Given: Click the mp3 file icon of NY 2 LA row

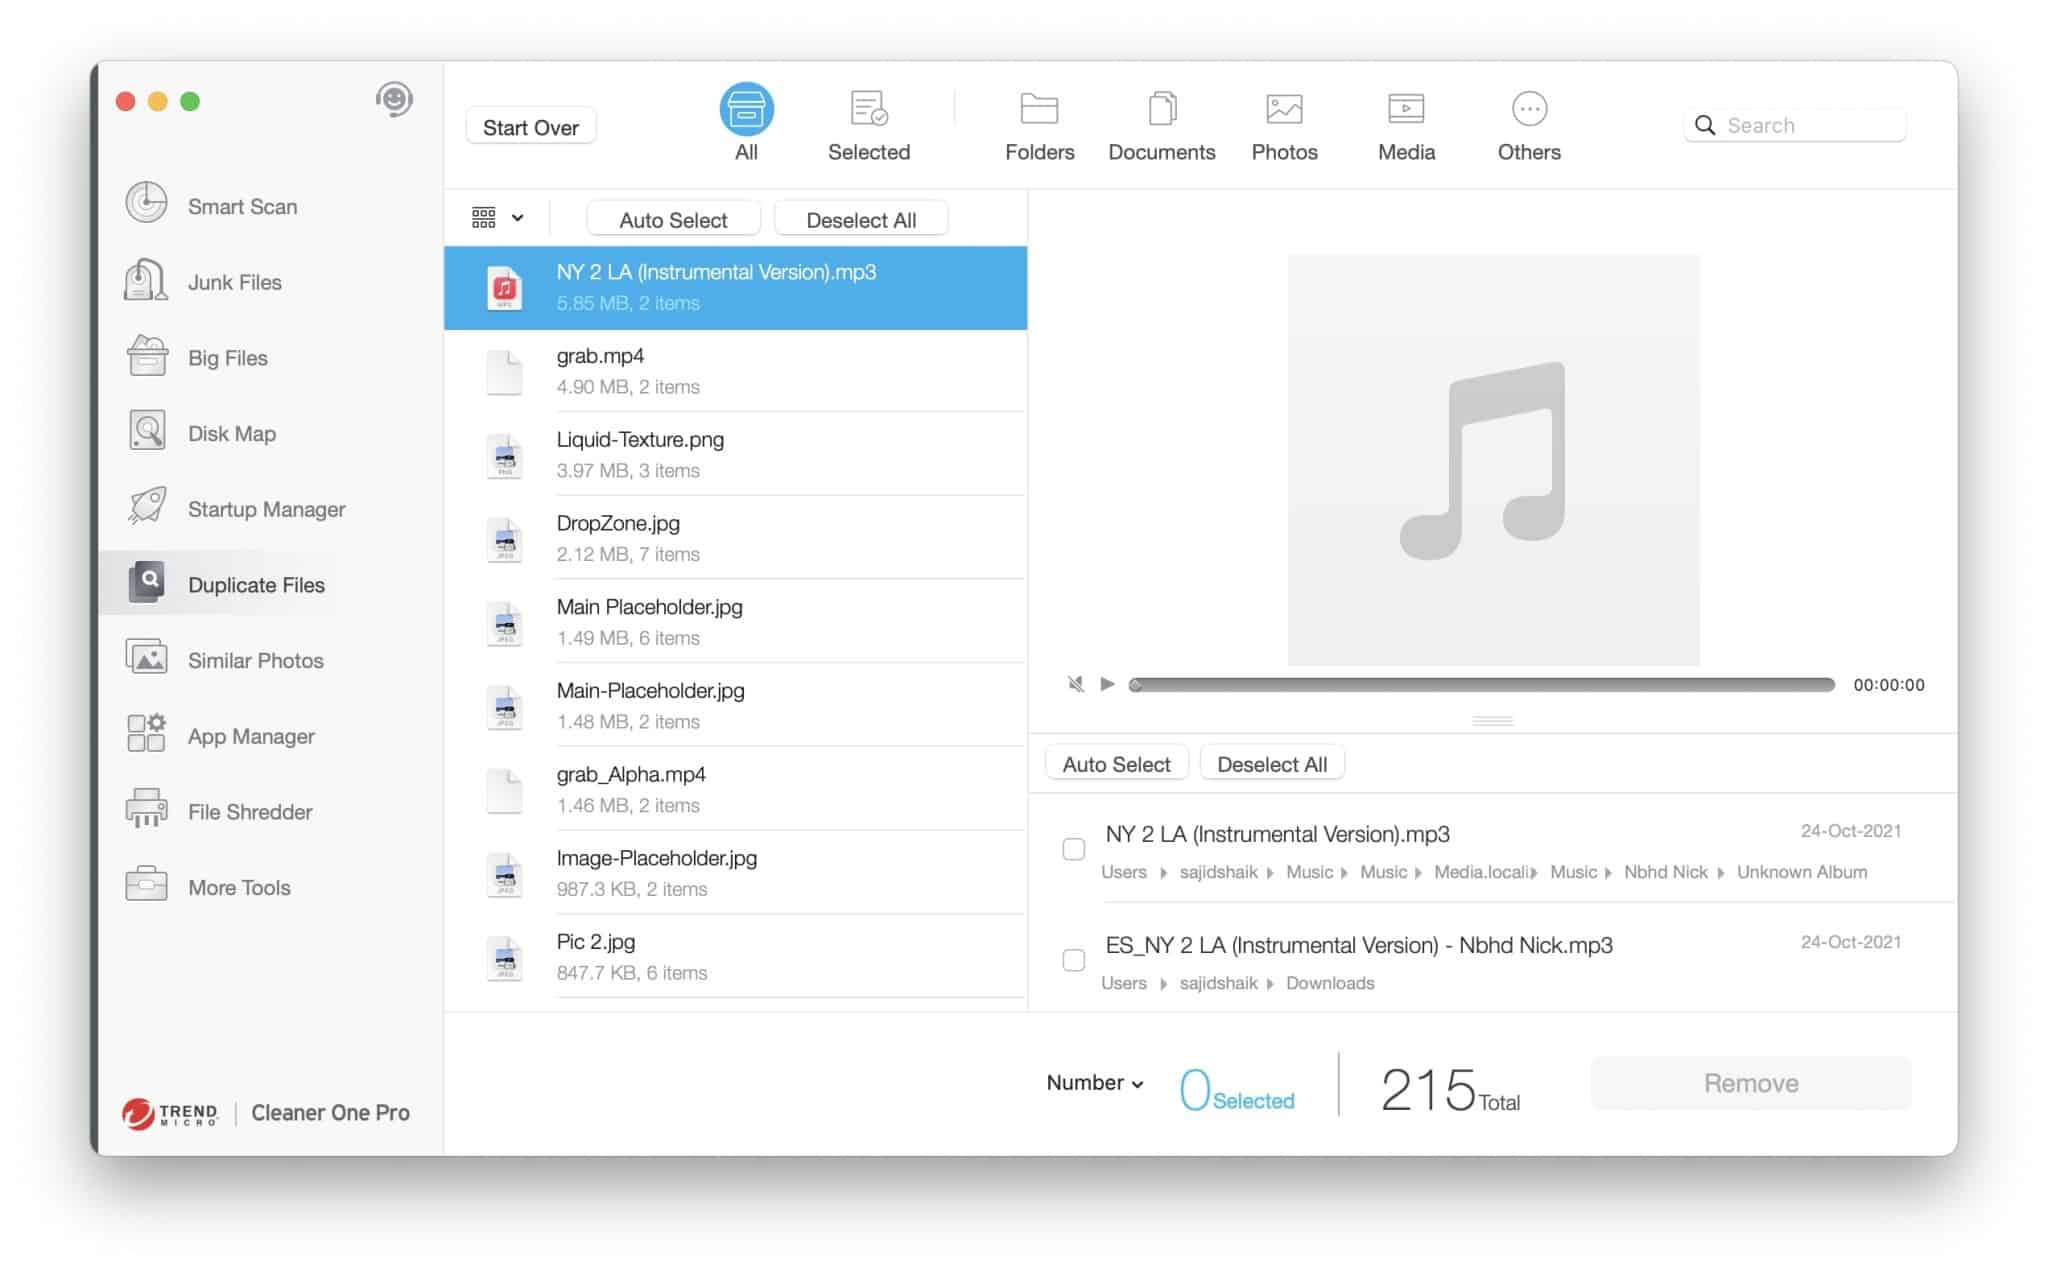Looking at the screenshot, I should [504, 288].
